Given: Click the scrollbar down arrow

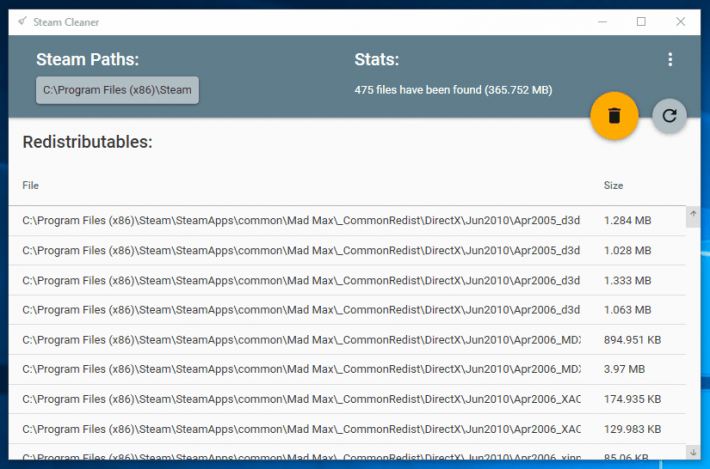Looking at the screenshot, I should (693, 452).
